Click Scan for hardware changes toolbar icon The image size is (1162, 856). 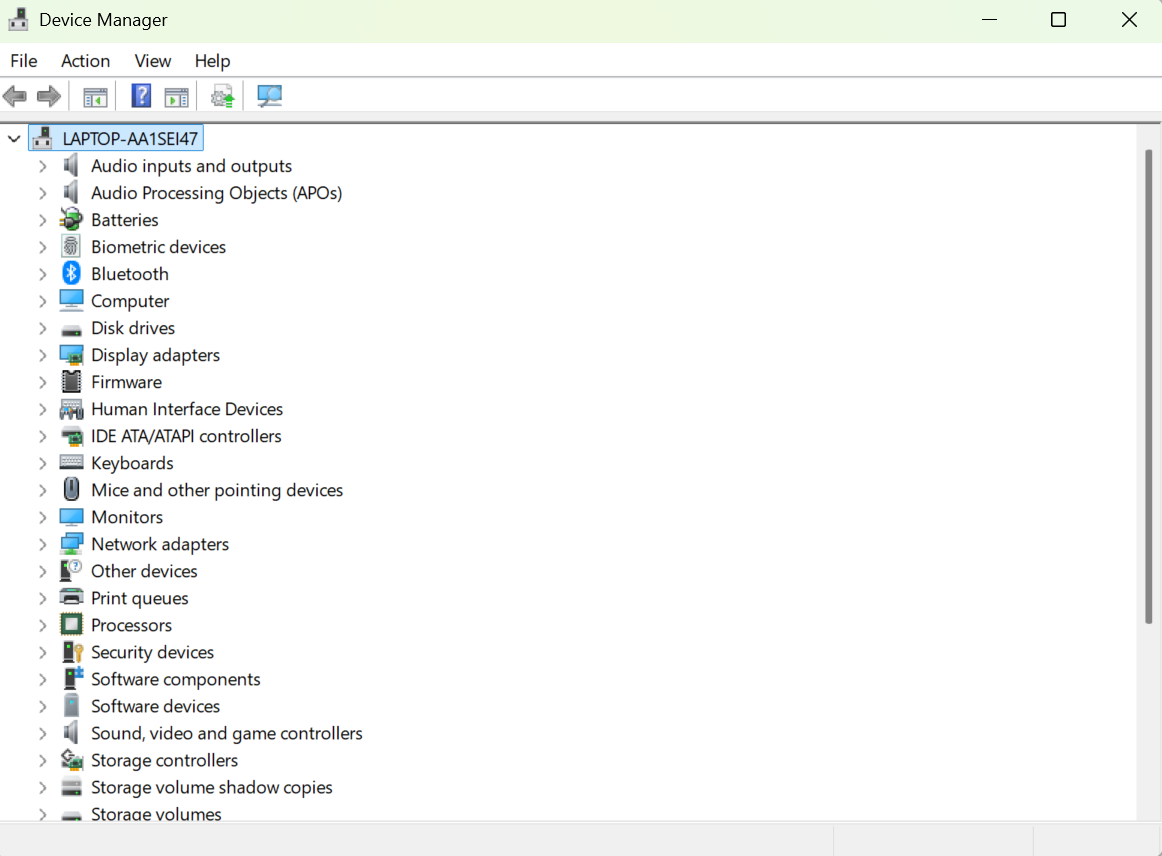269,96
